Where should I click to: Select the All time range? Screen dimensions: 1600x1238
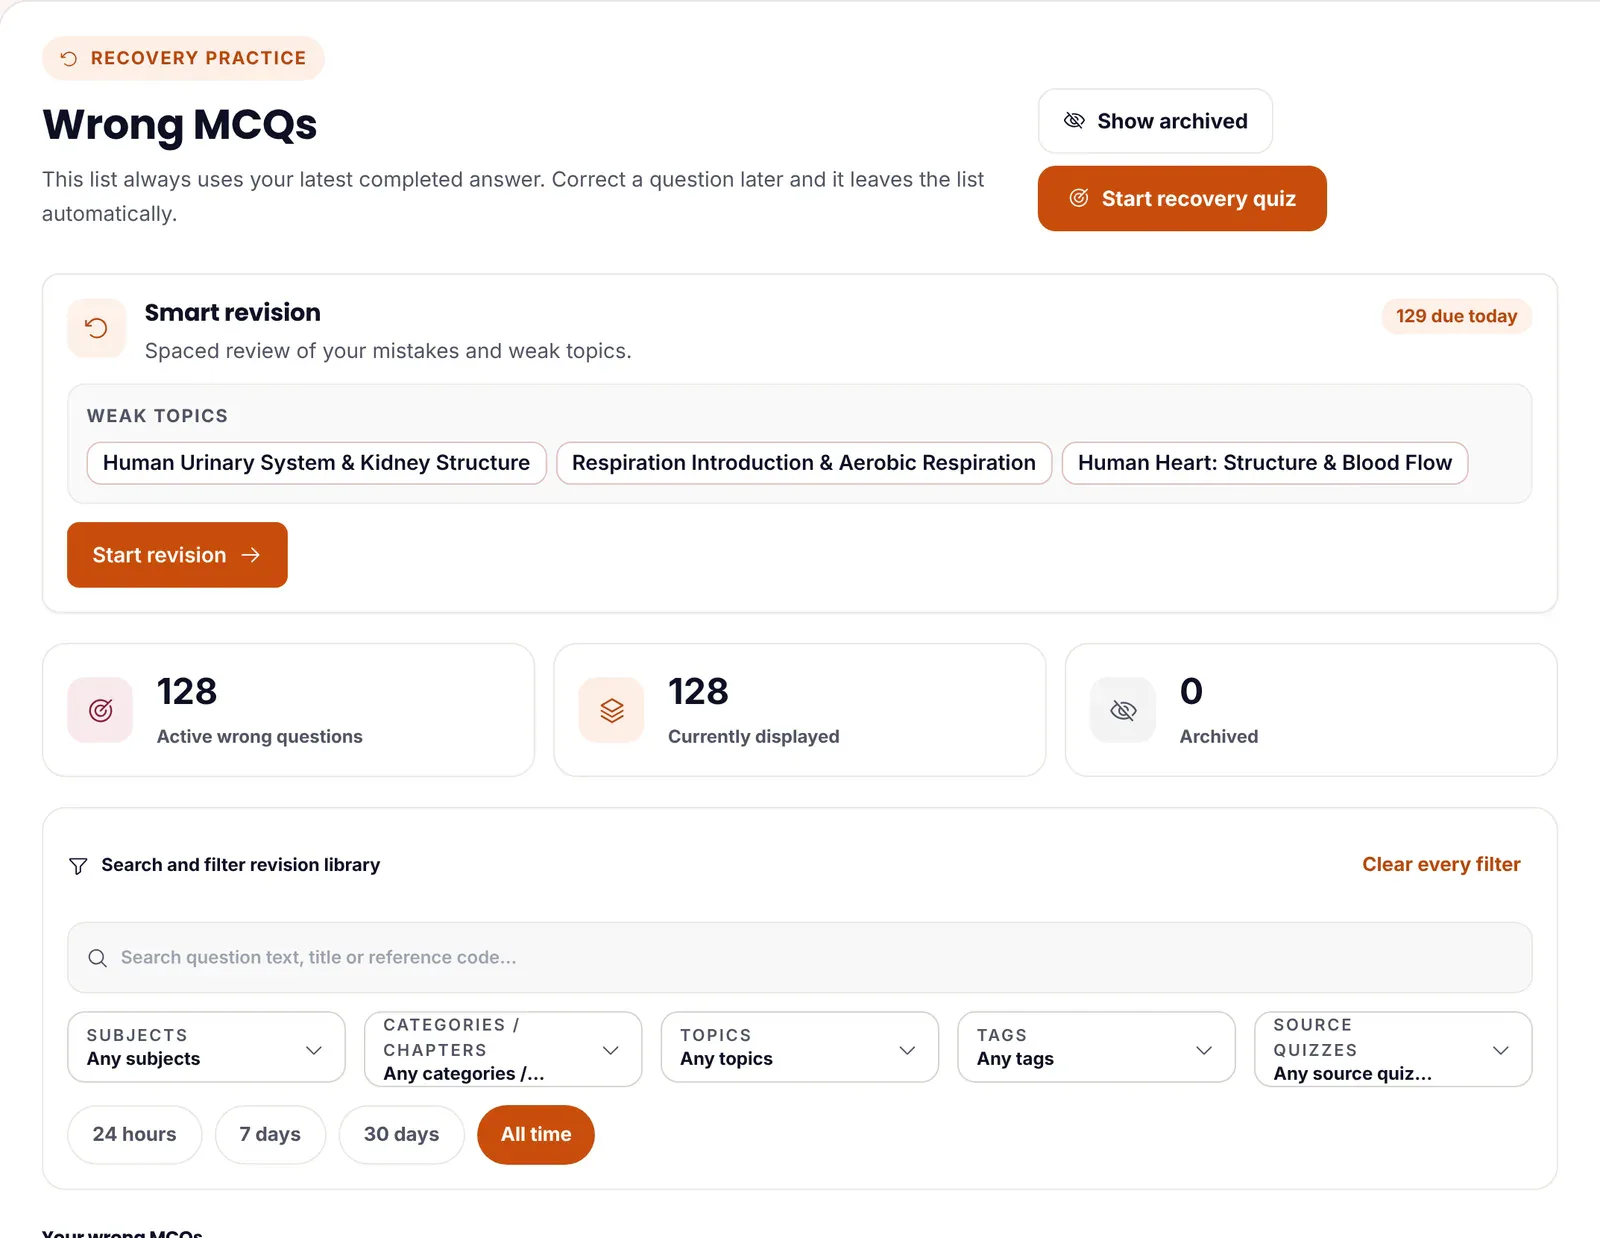pos(536,1135)
